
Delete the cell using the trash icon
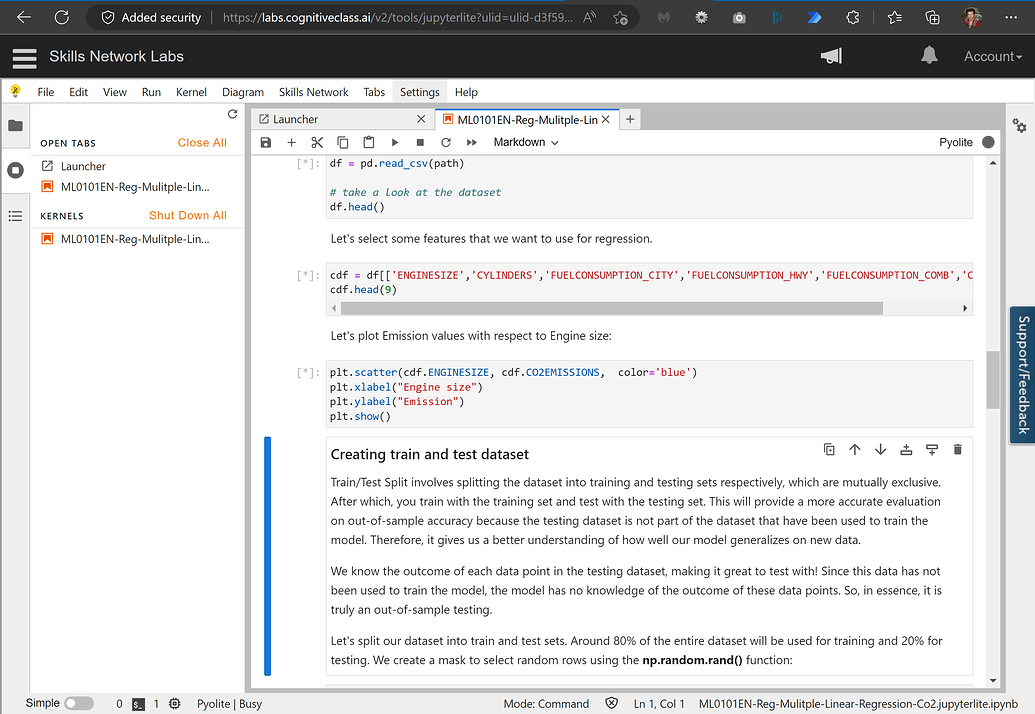tap(957, 450)
